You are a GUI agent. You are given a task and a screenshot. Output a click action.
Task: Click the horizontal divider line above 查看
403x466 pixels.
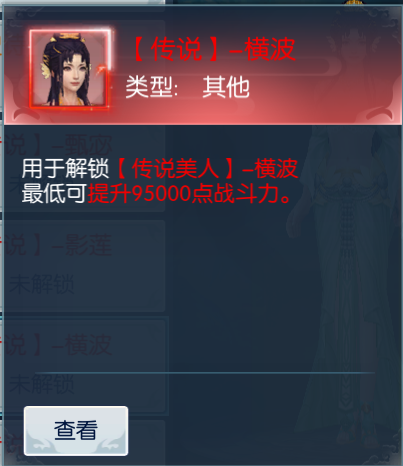(x=205, y=372)
